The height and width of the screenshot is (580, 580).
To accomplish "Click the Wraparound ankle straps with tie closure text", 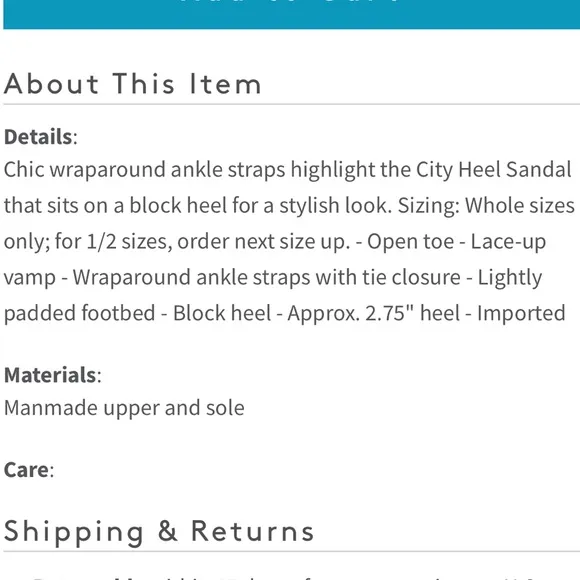I will 266,277.
